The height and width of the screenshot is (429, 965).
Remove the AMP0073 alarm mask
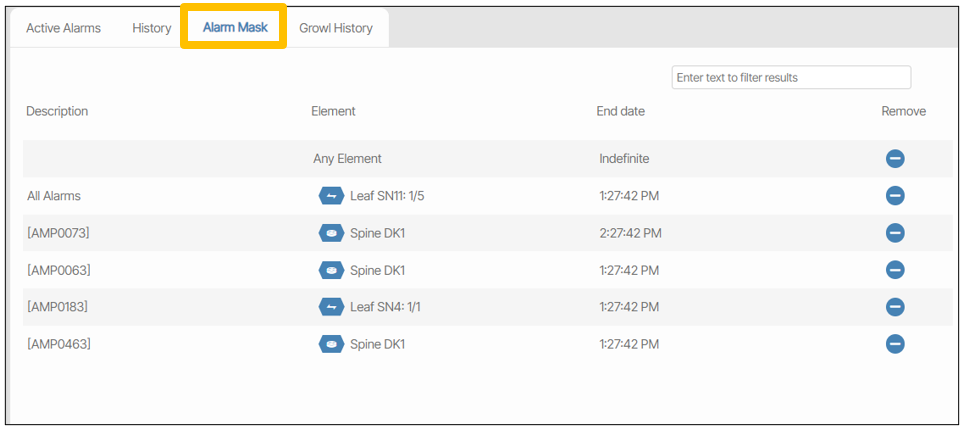895,233
